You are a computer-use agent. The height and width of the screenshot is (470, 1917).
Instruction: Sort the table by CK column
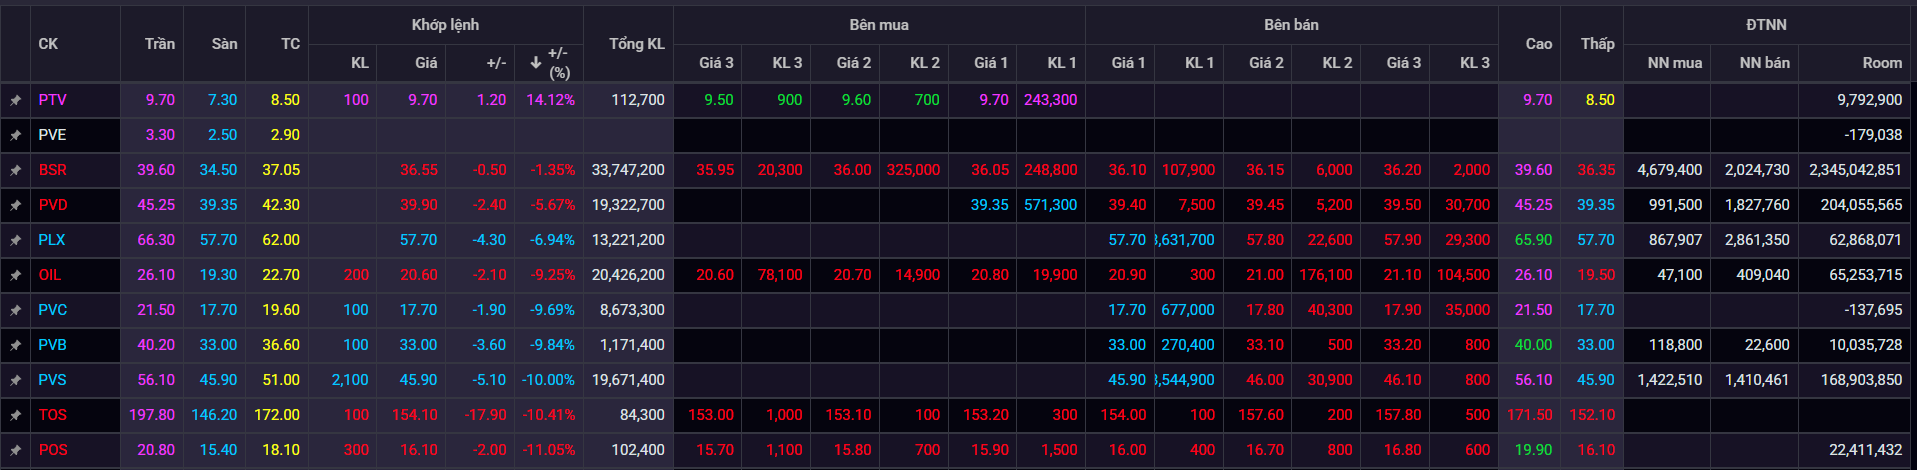[48, 44]
